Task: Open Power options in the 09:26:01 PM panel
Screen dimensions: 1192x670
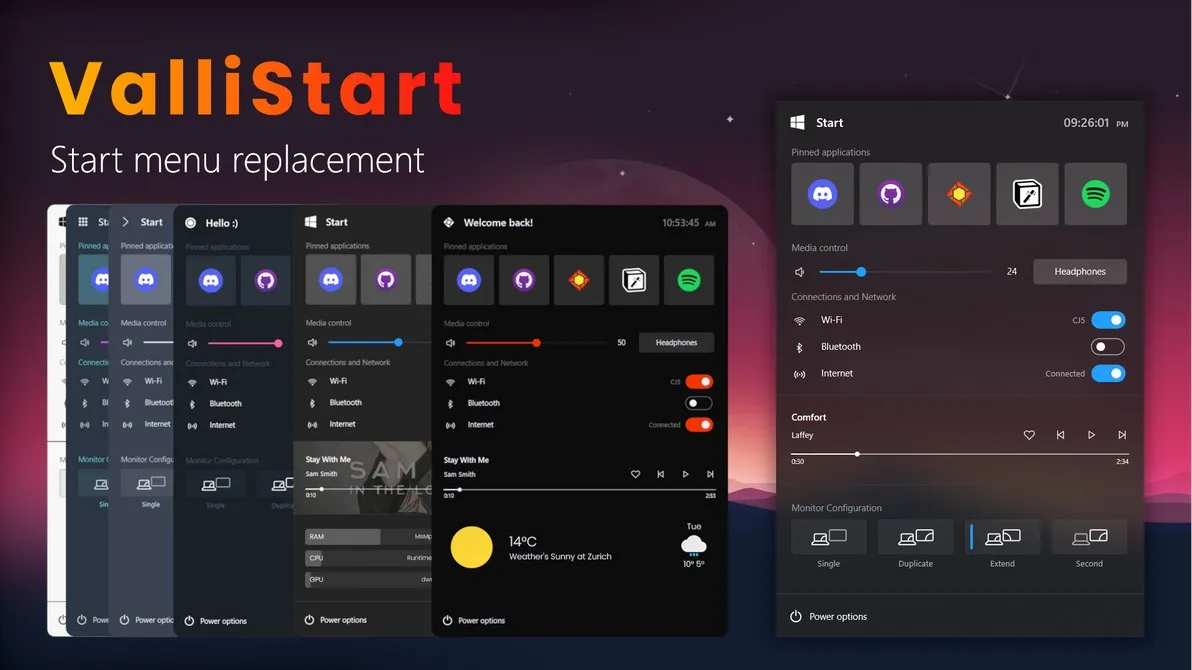Action: pos(829,617)
